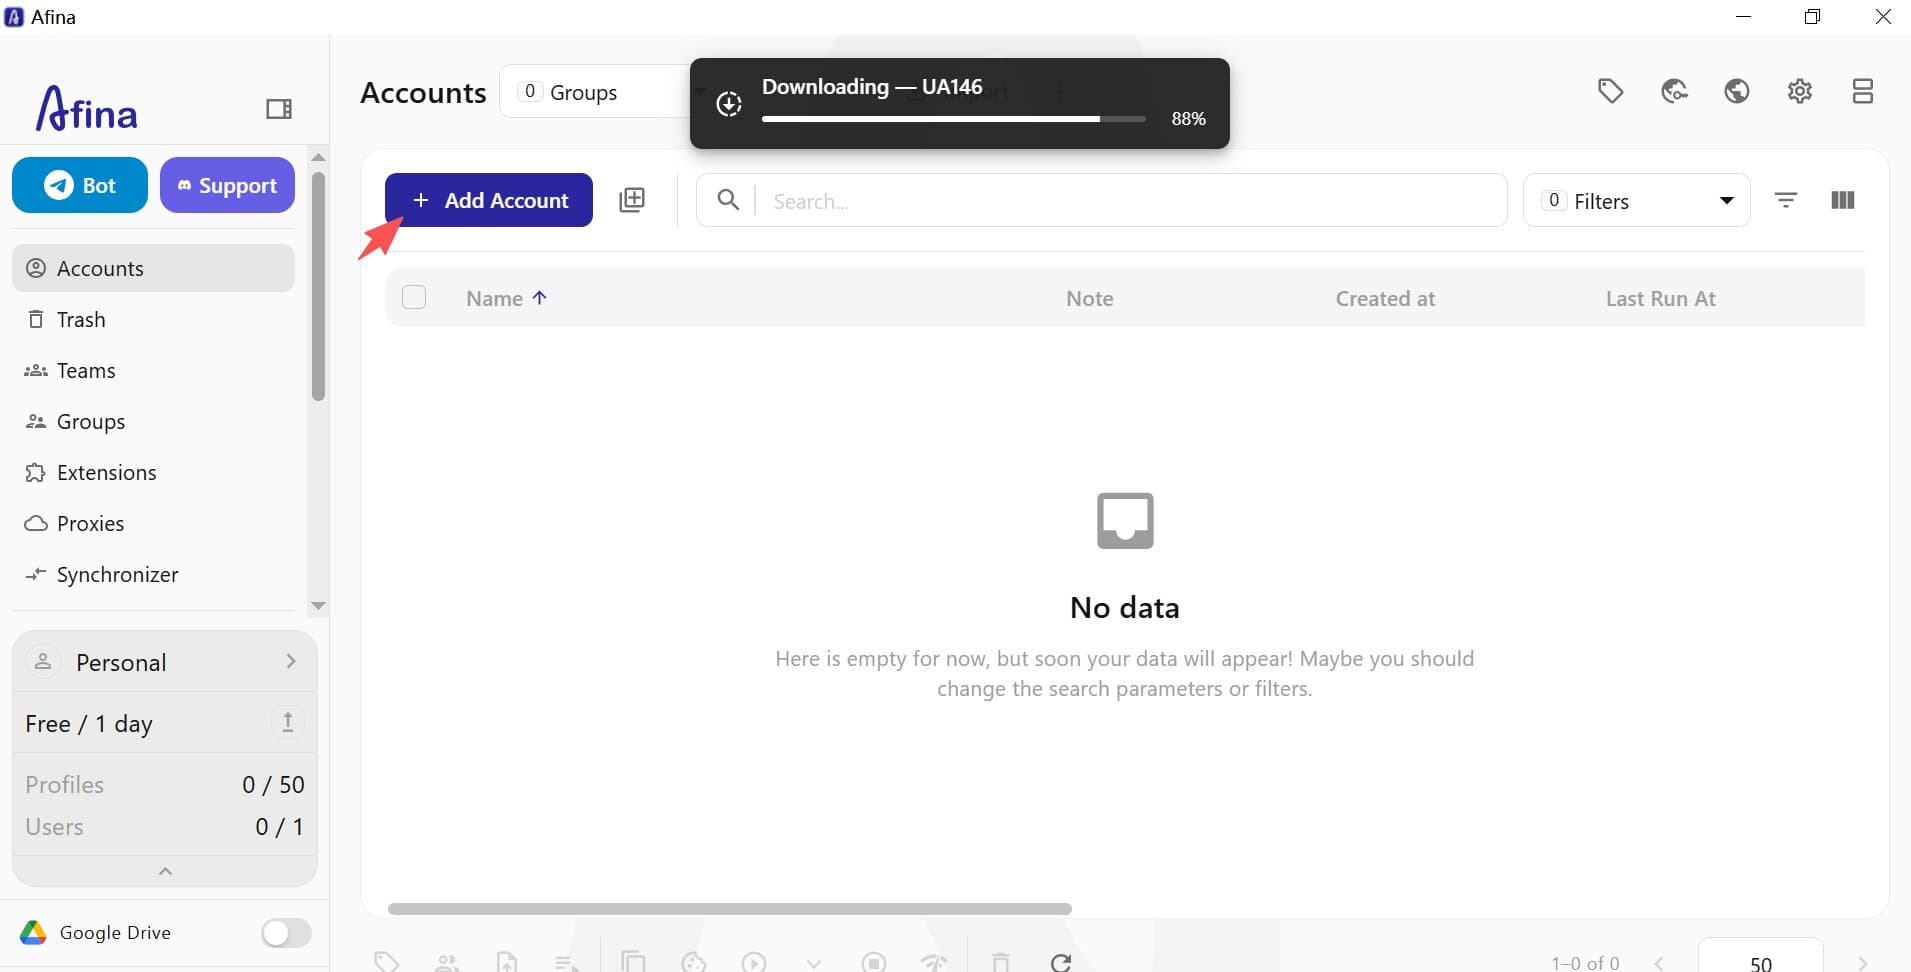Click the sidebar scroll-down arrow

pyautogui.click(x=318, y=606)
